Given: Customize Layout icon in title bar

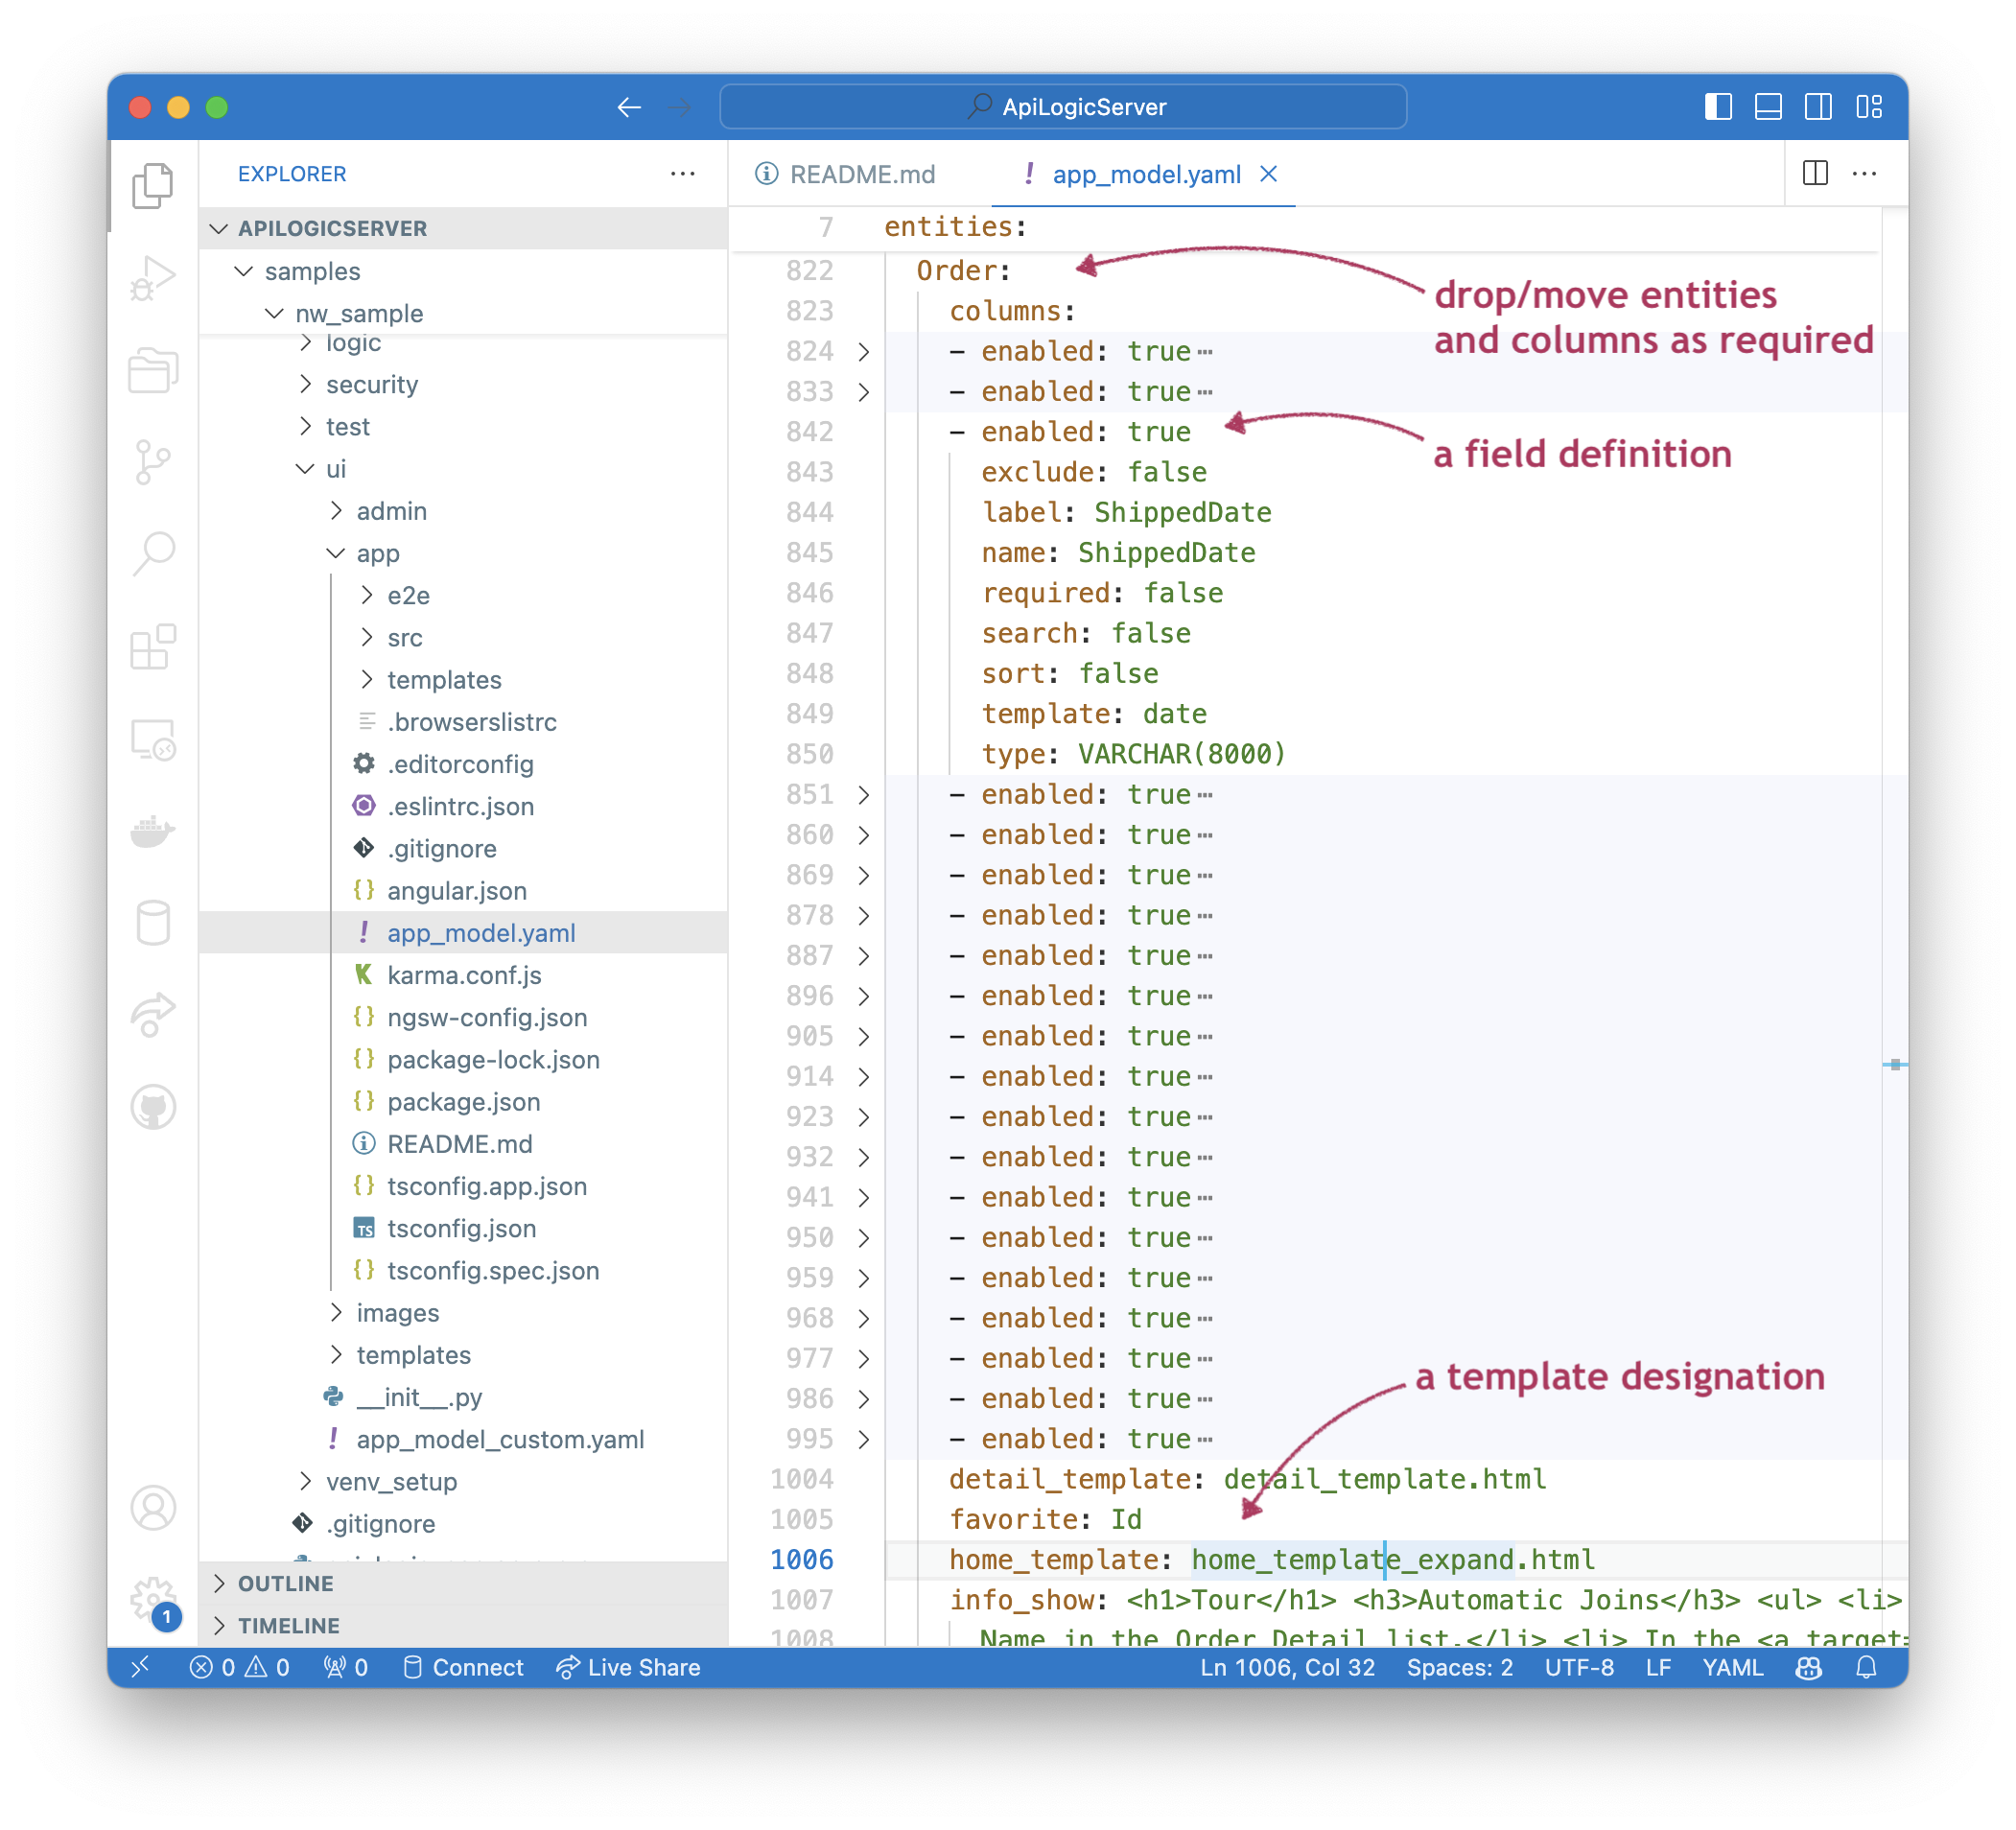Looking at the screenshot, I should tap(1869, 107).
